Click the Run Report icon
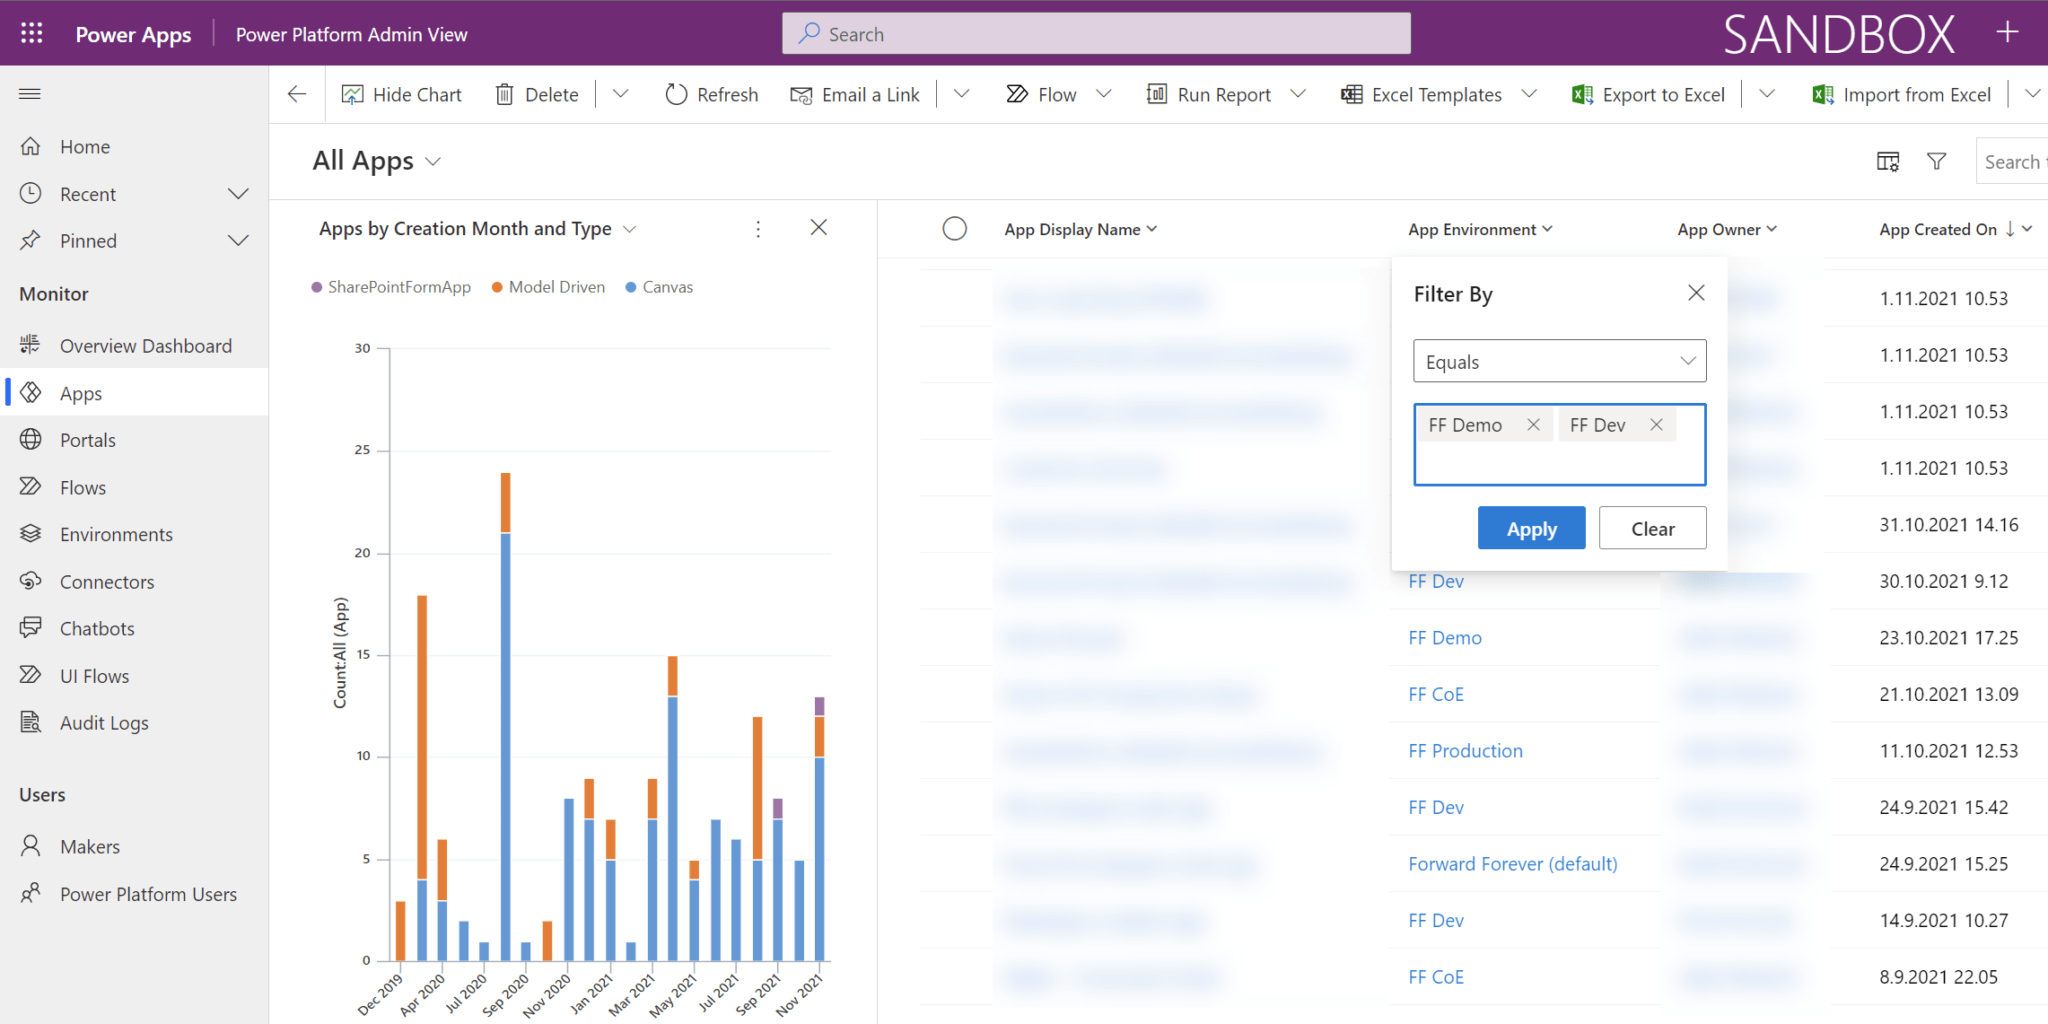 (x=1157, y=93)
